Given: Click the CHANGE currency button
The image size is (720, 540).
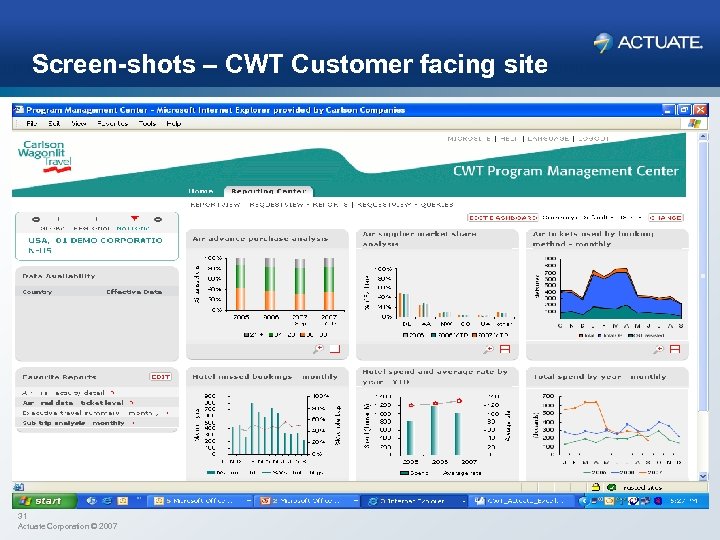Looking at the screenshot, I should pyautogui.click(x=665, y=218).
